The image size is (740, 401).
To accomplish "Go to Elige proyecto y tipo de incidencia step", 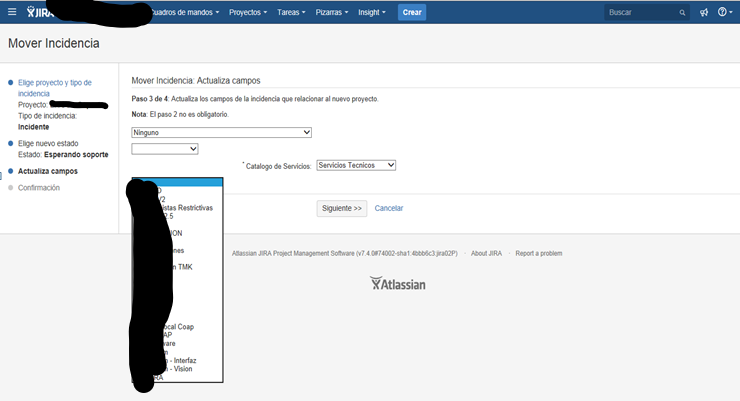I will tap(55, 88).
